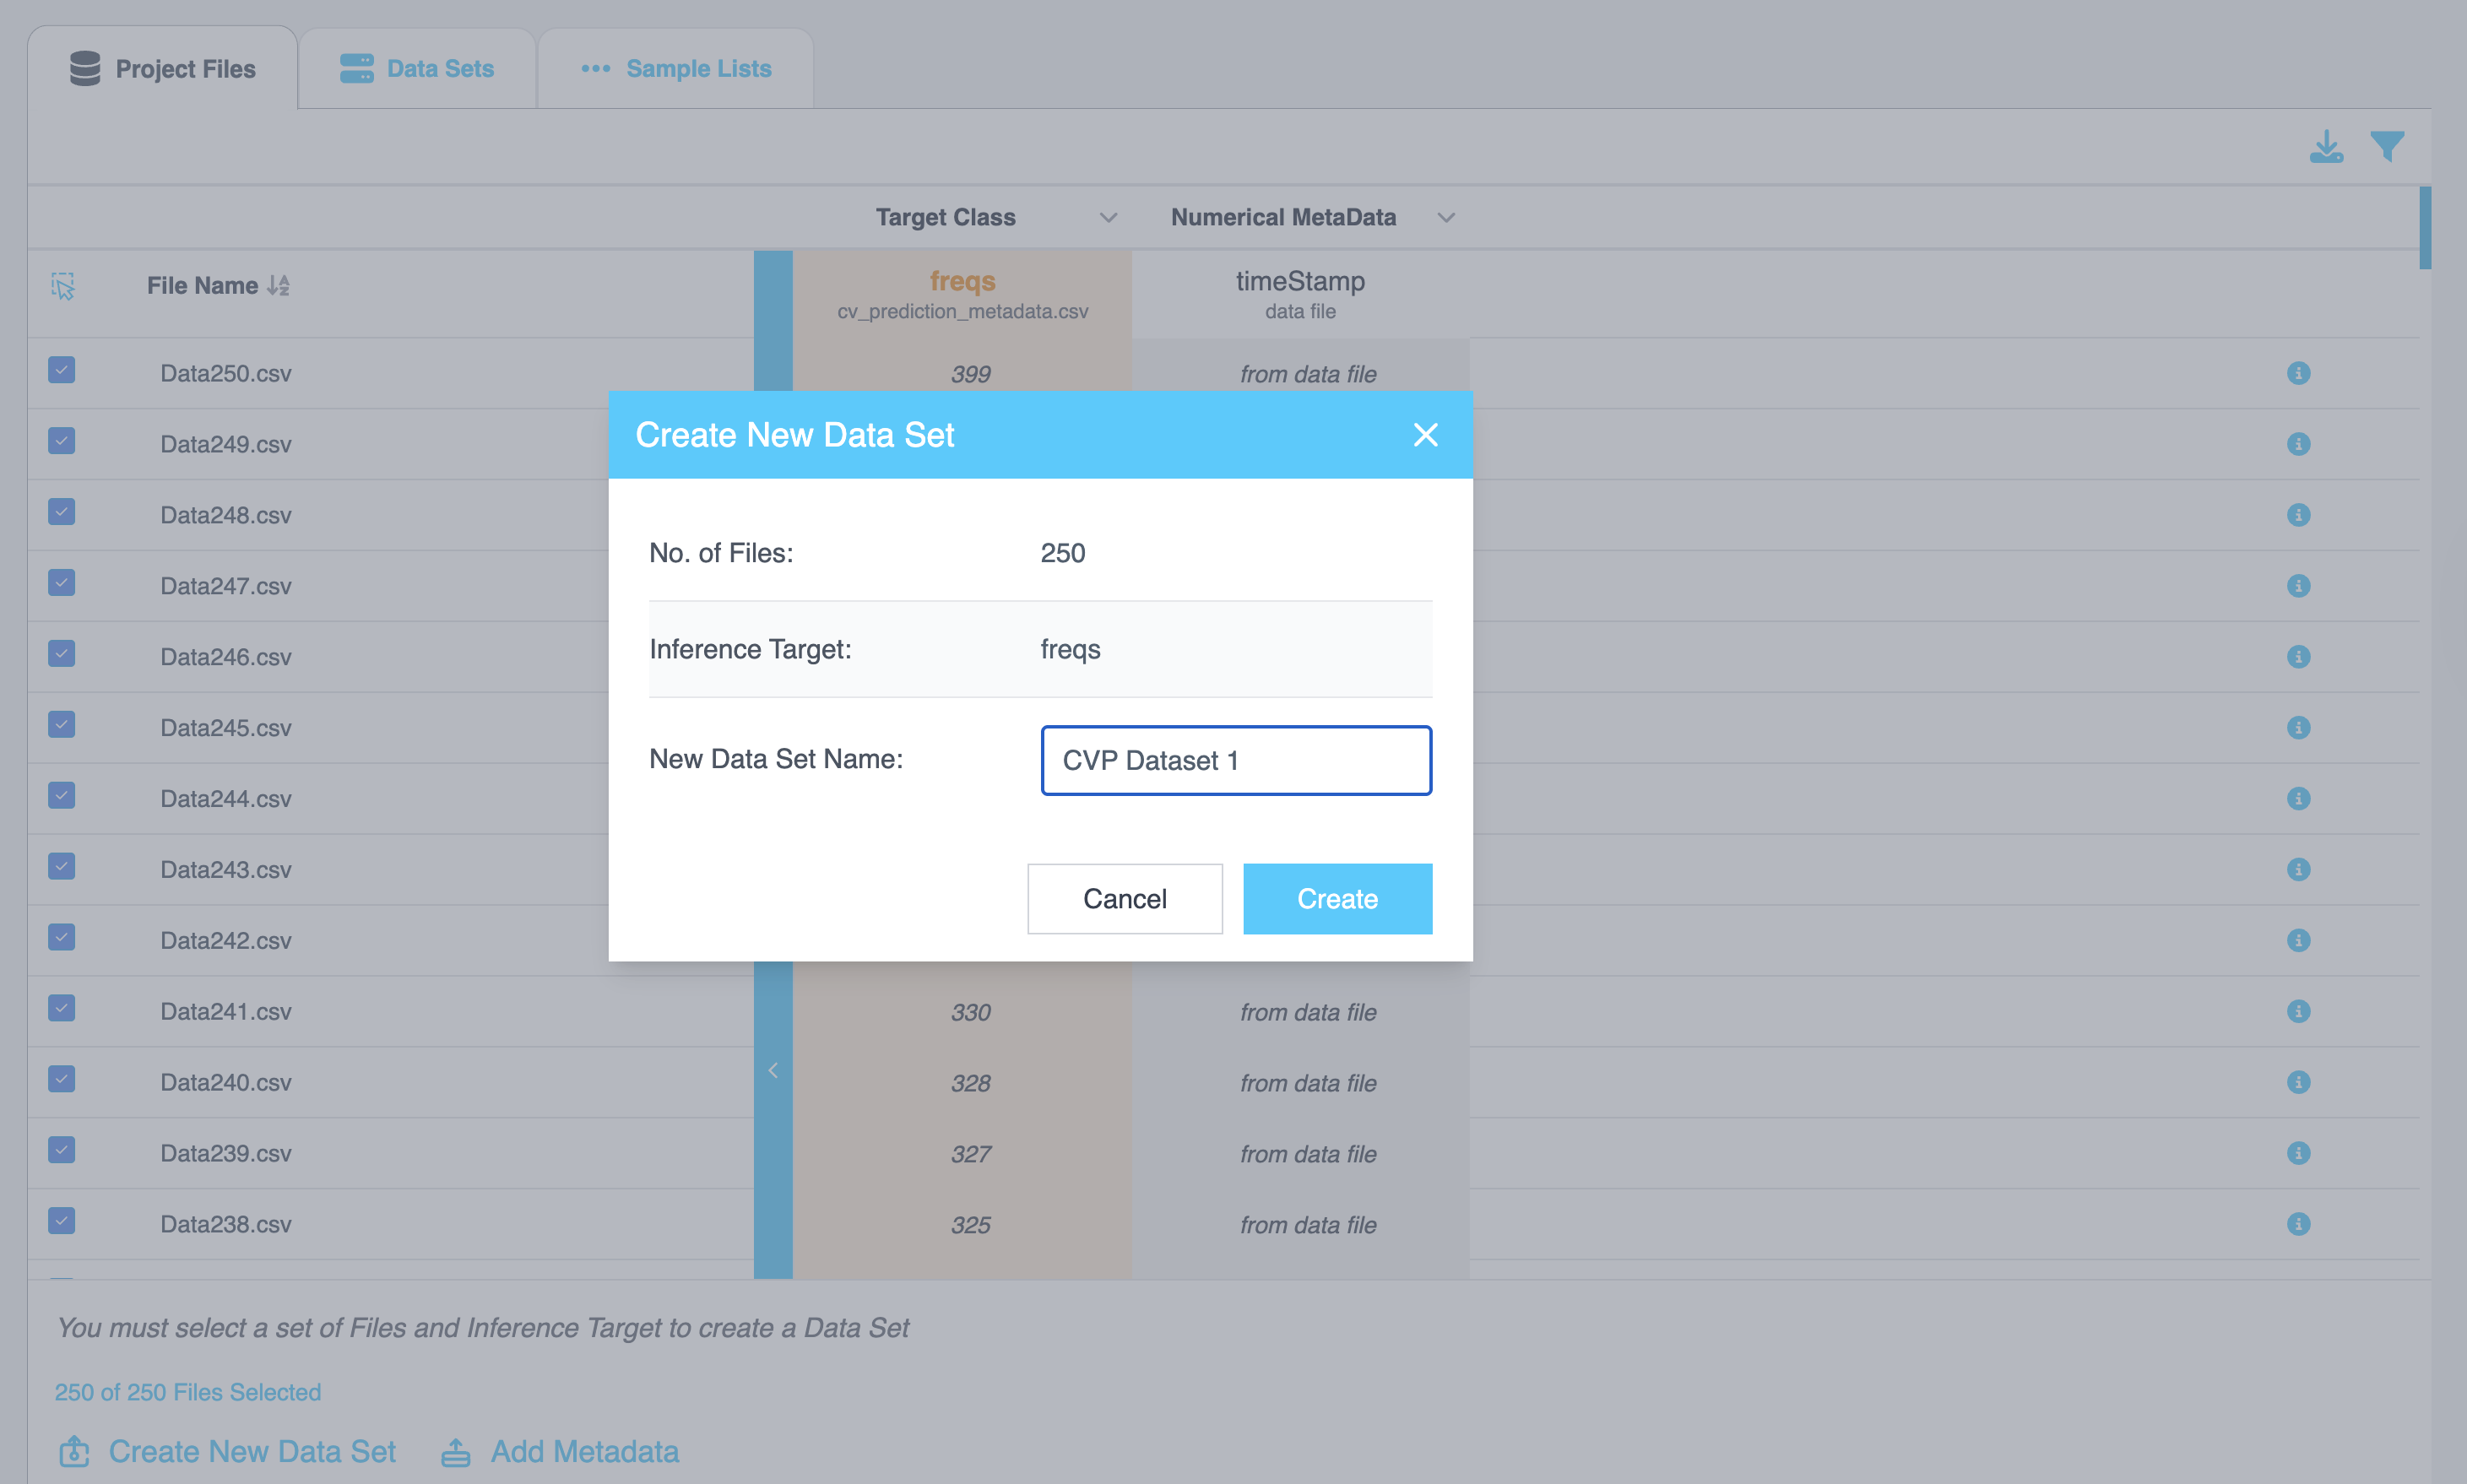Click the New Data Set Name field
The width and height of the screenshot is (2467, 1484).
coord(1236,761)
